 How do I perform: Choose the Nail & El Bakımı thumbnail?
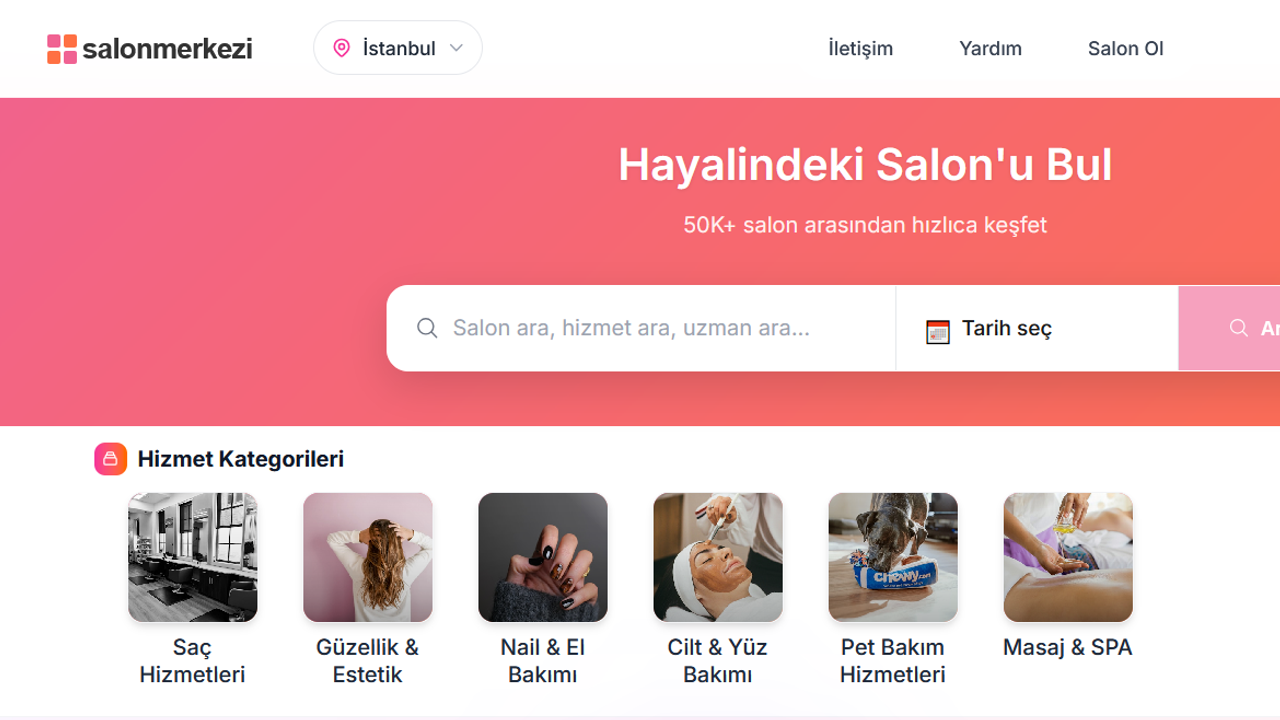543,557
